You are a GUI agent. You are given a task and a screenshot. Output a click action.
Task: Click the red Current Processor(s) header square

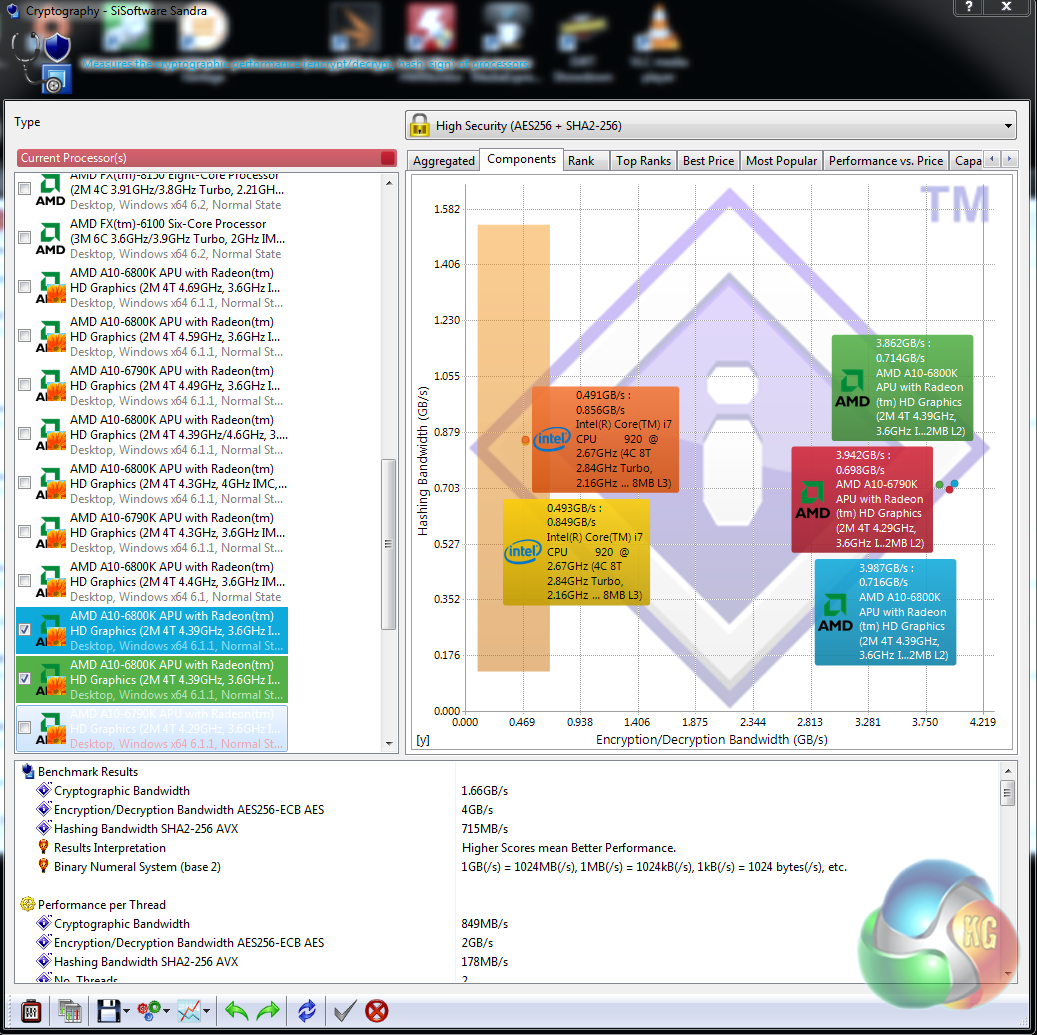click(x=388, y=158)
